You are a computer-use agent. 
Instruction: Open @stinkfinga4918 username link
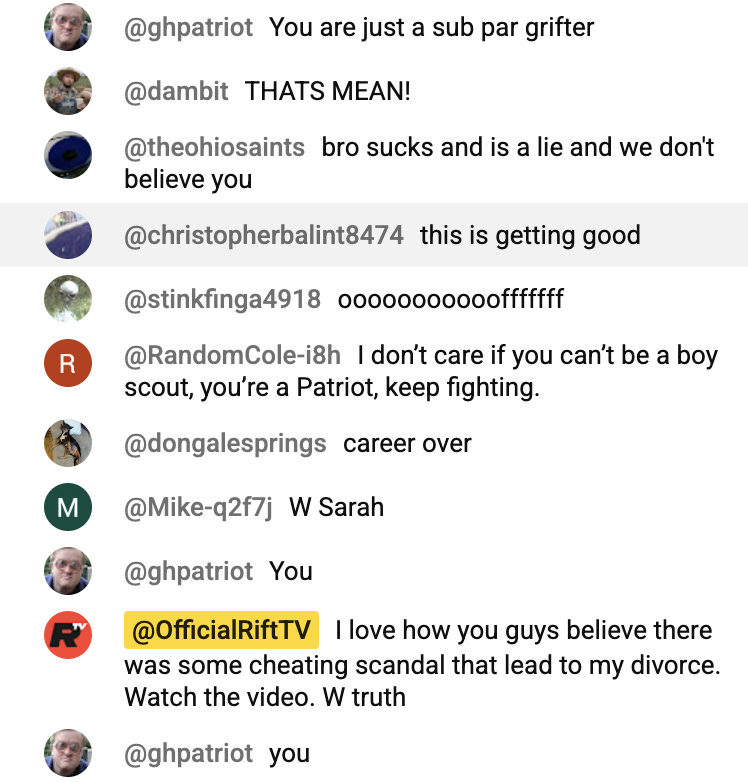222,299
